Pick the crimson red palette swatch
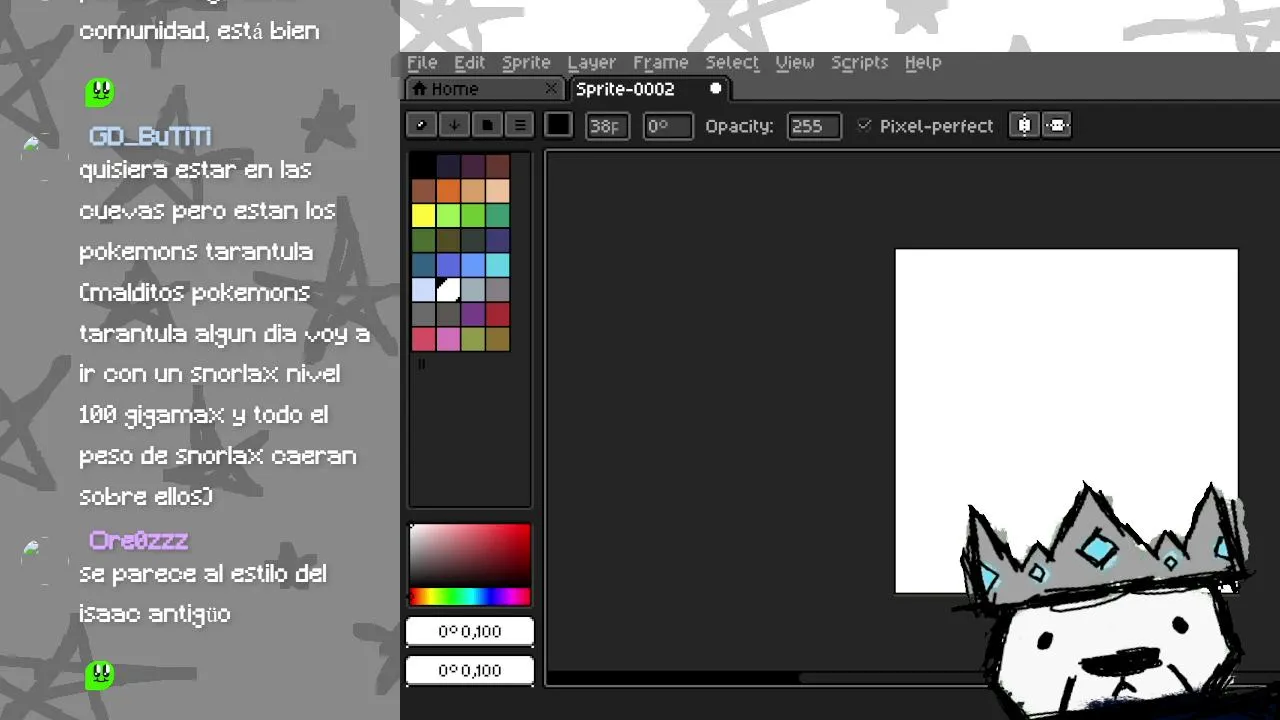The width and height of the screenshot is (1280, 720). click(x=498, y=315)
